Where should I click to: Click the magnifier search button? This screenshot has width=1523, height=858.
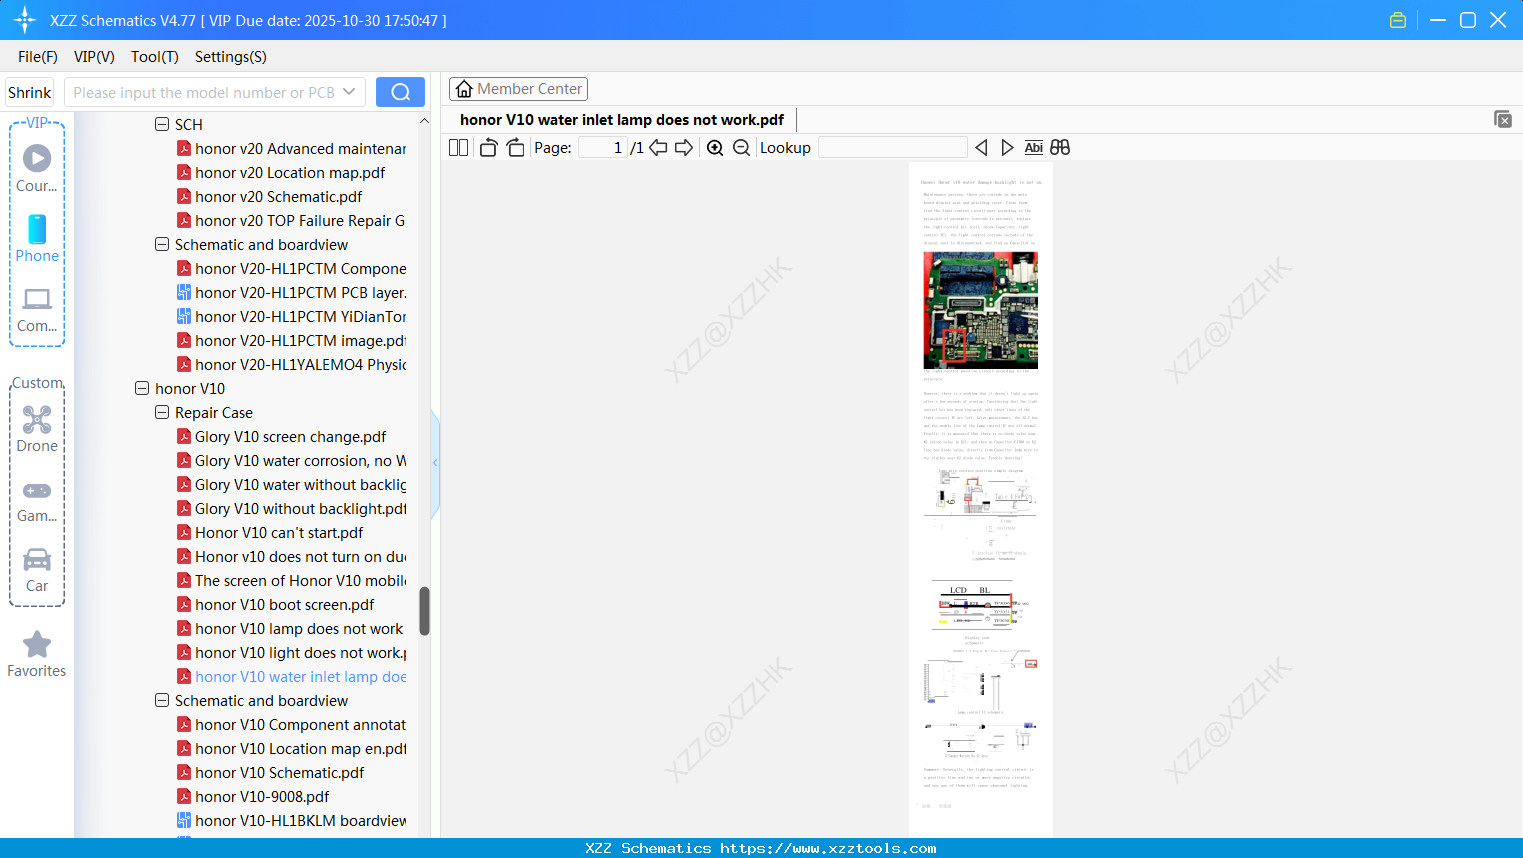pos(400,92)
